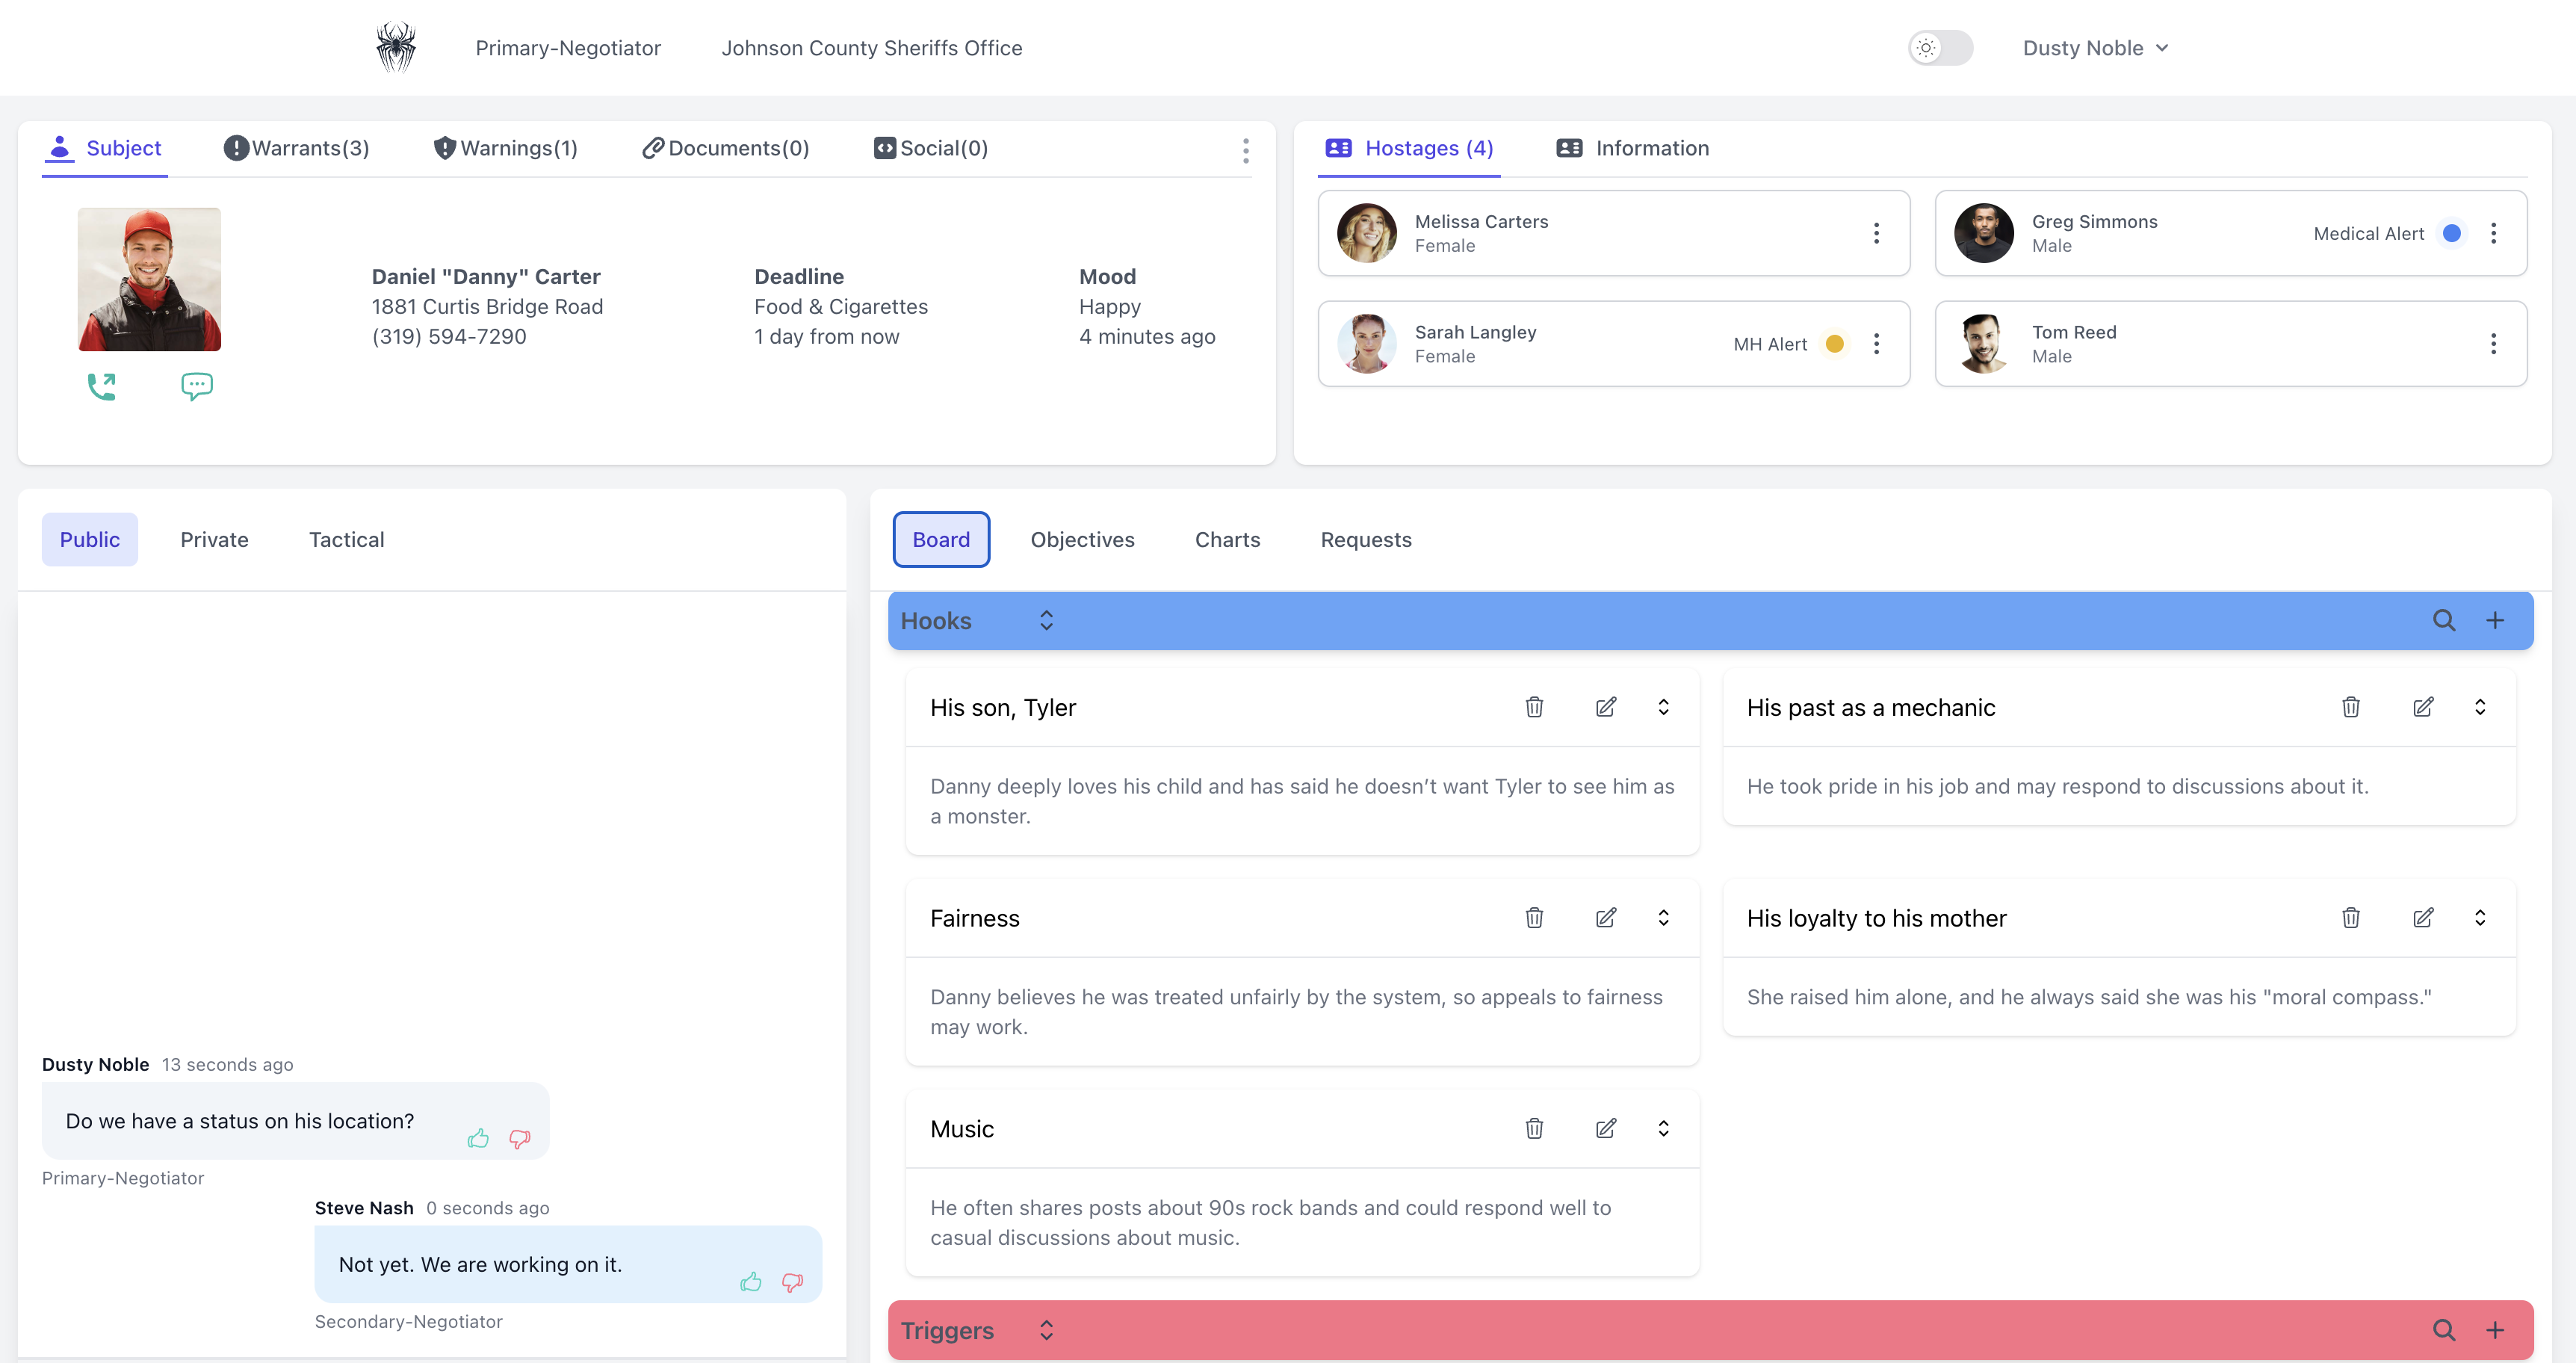Search within the Hooks section
Image resolution: width=2576 pixels, height=1363 pixels.
pyautogui.click(x=2443, y=621)
